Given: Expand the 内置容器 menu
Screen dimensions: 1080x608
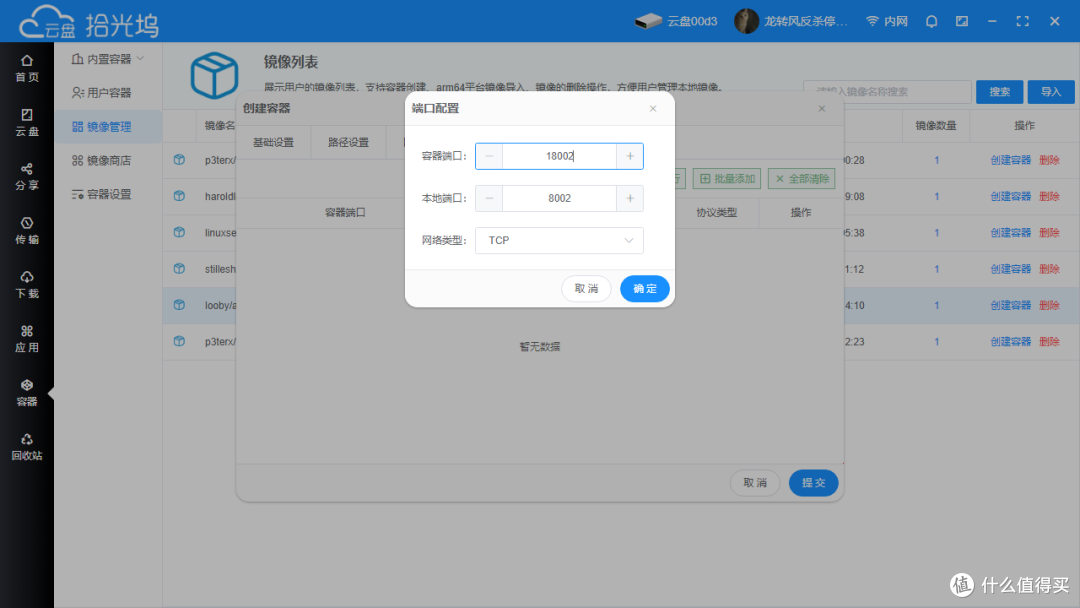Looking at the screenshot, I should (x=108, y=59).
